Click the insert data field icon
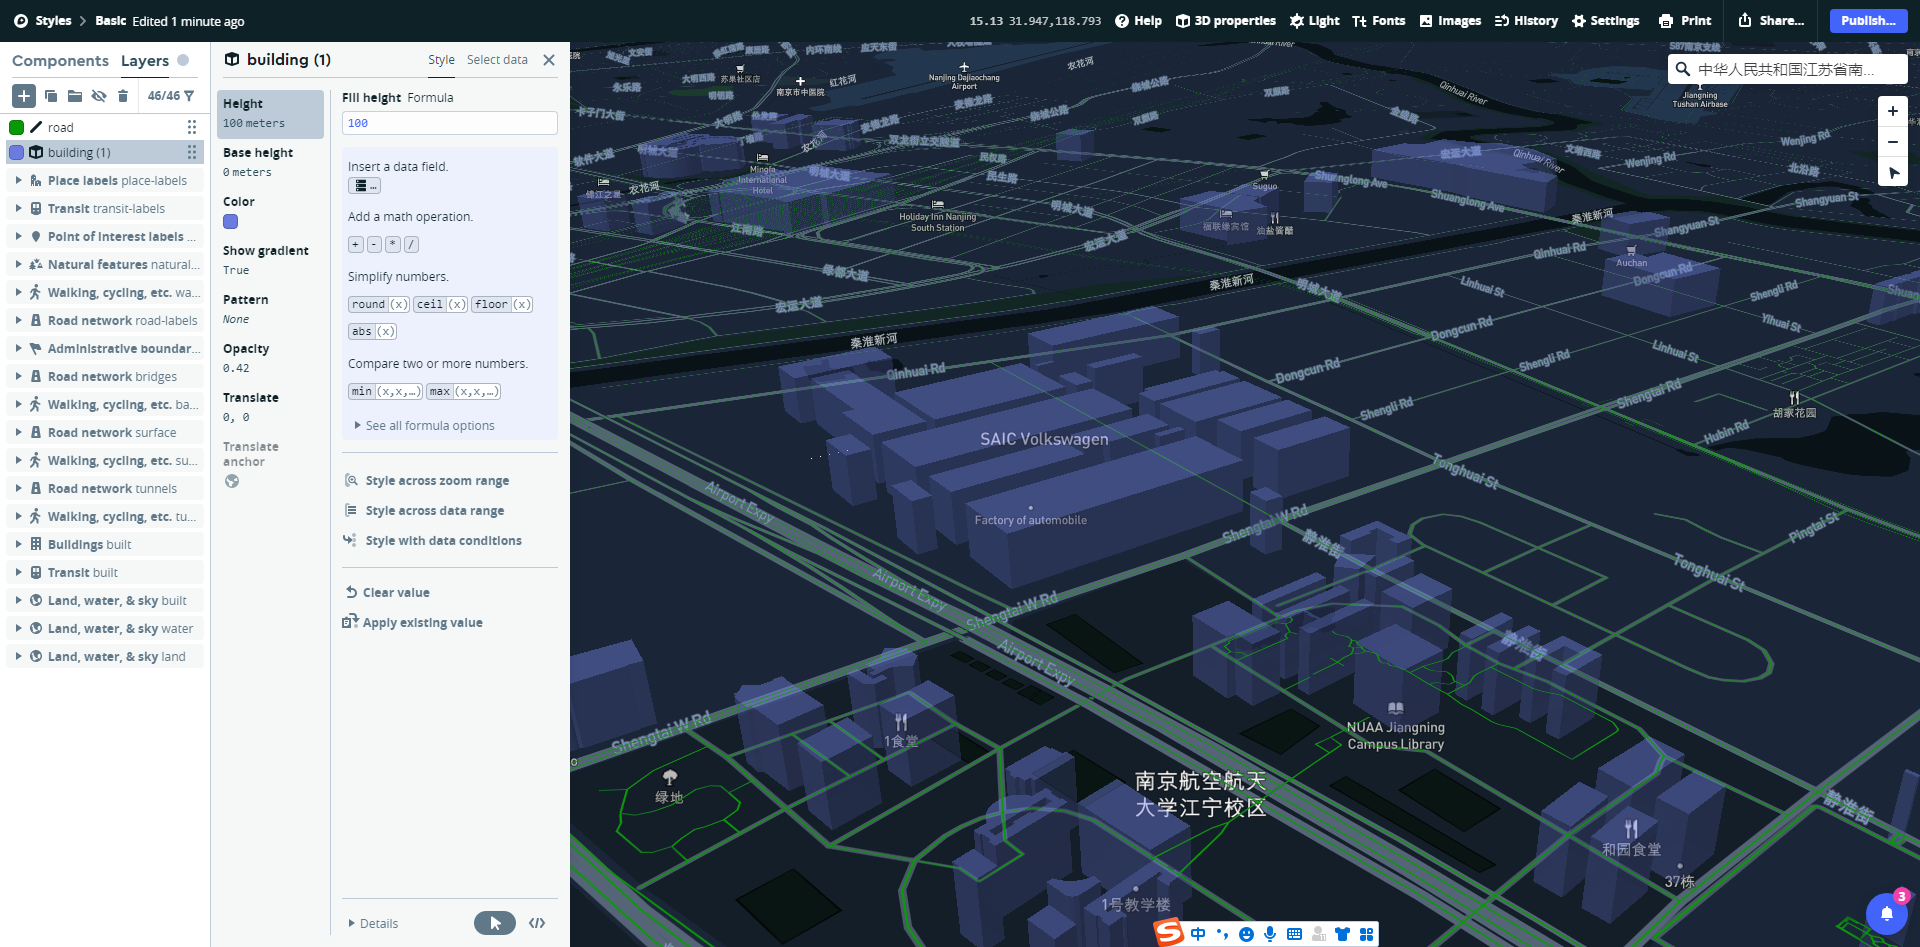Image resolution: width=1920 pixels, height=947 pixels. pyautogui.click(x=364, y=186)
